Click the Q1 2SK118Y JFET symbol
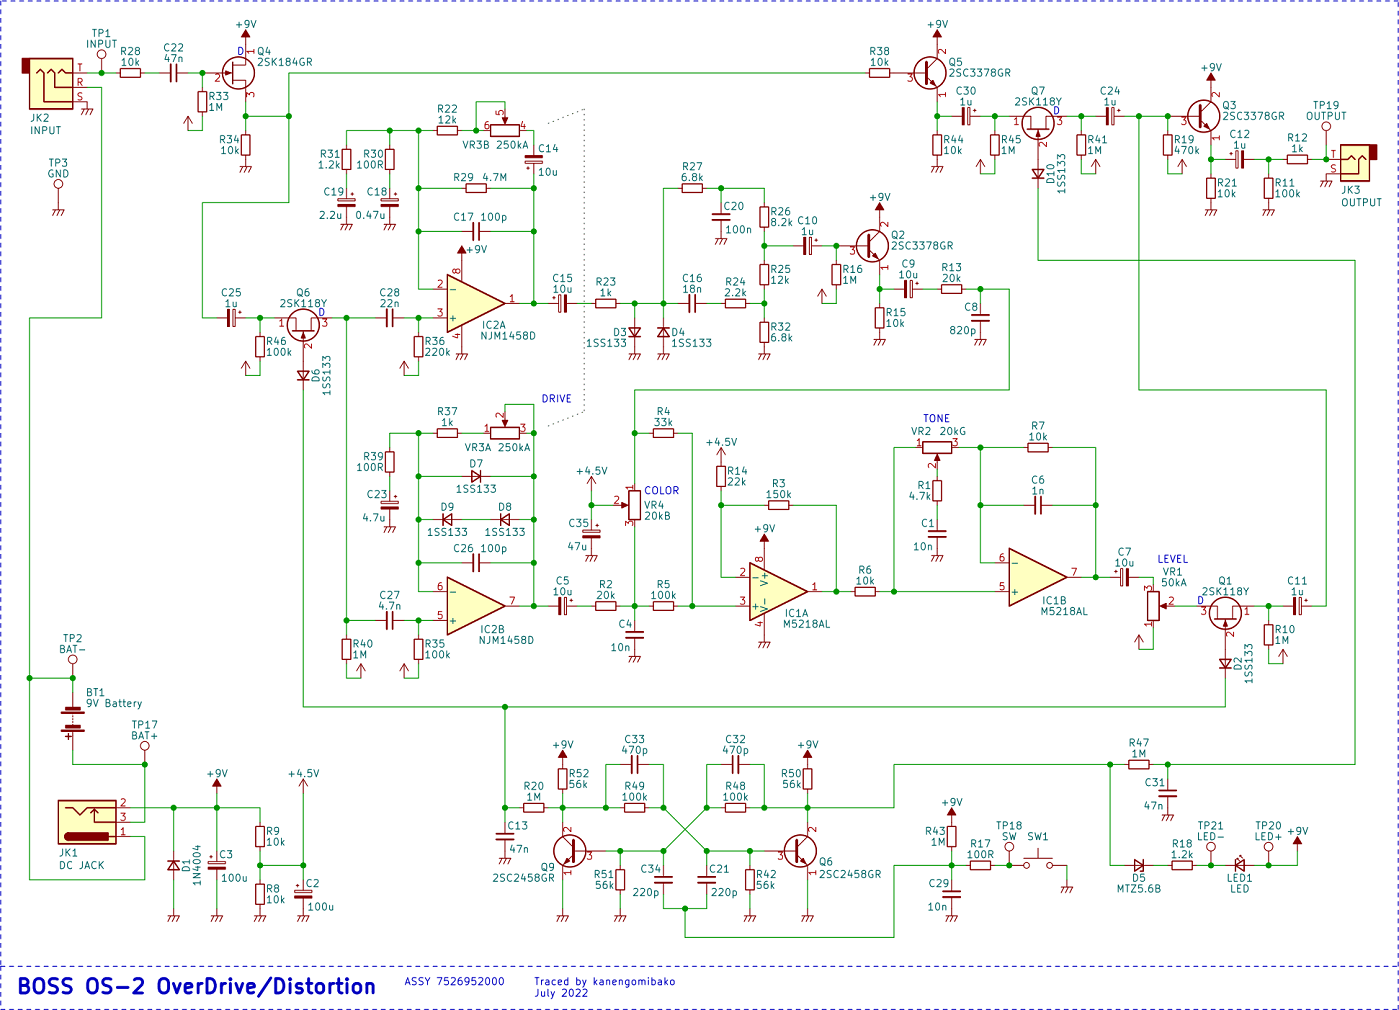This screenshot has width=1399, height=1010. point(1226,611)
